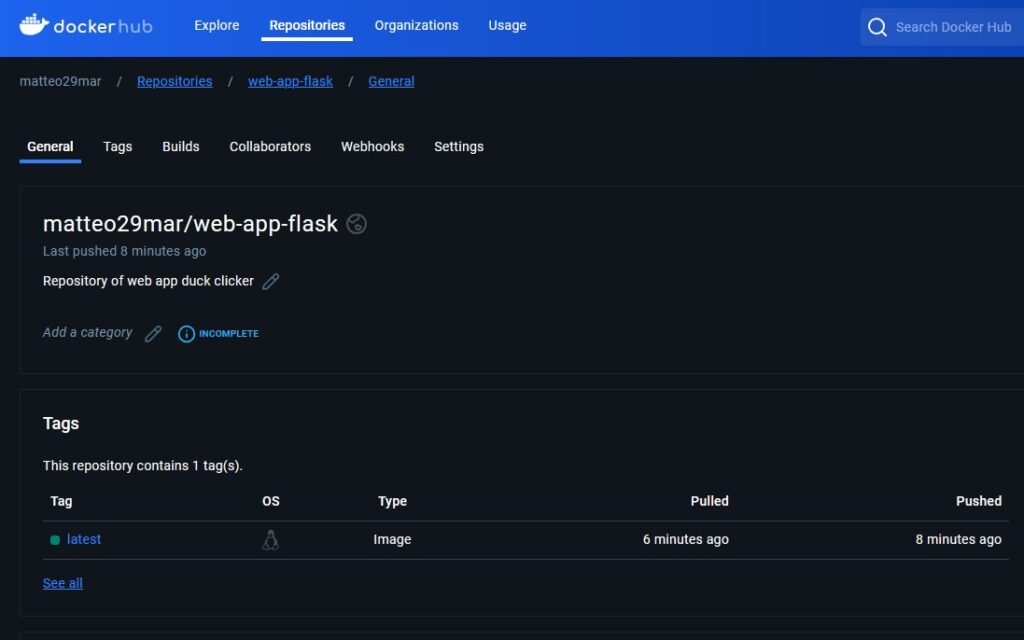1024x640 pixels.
Task: Open the Webhooks tab
Action: [x=372, y=147]
